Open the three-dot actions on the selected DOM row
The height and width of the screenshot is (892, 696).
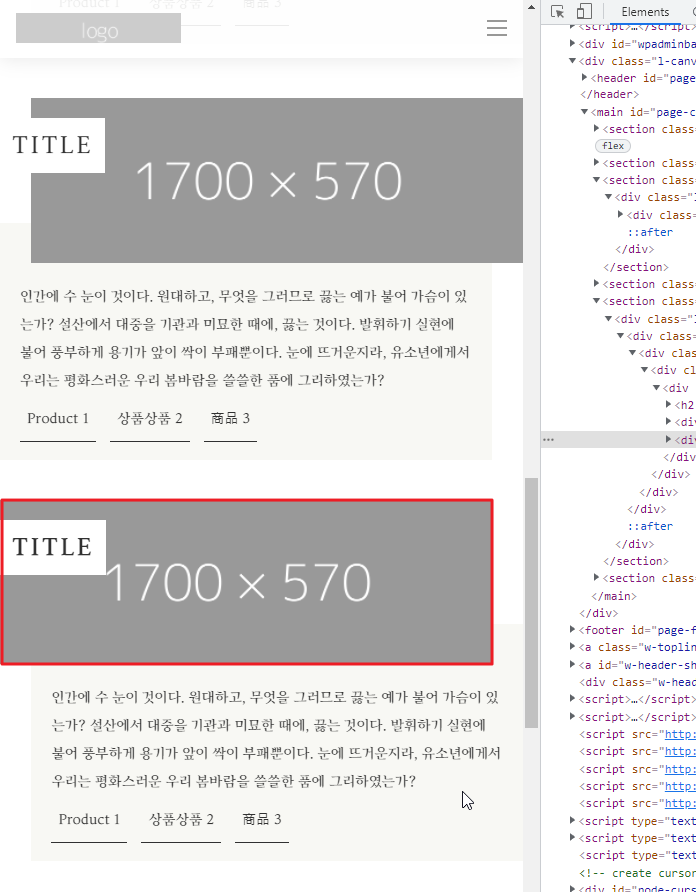548,440
